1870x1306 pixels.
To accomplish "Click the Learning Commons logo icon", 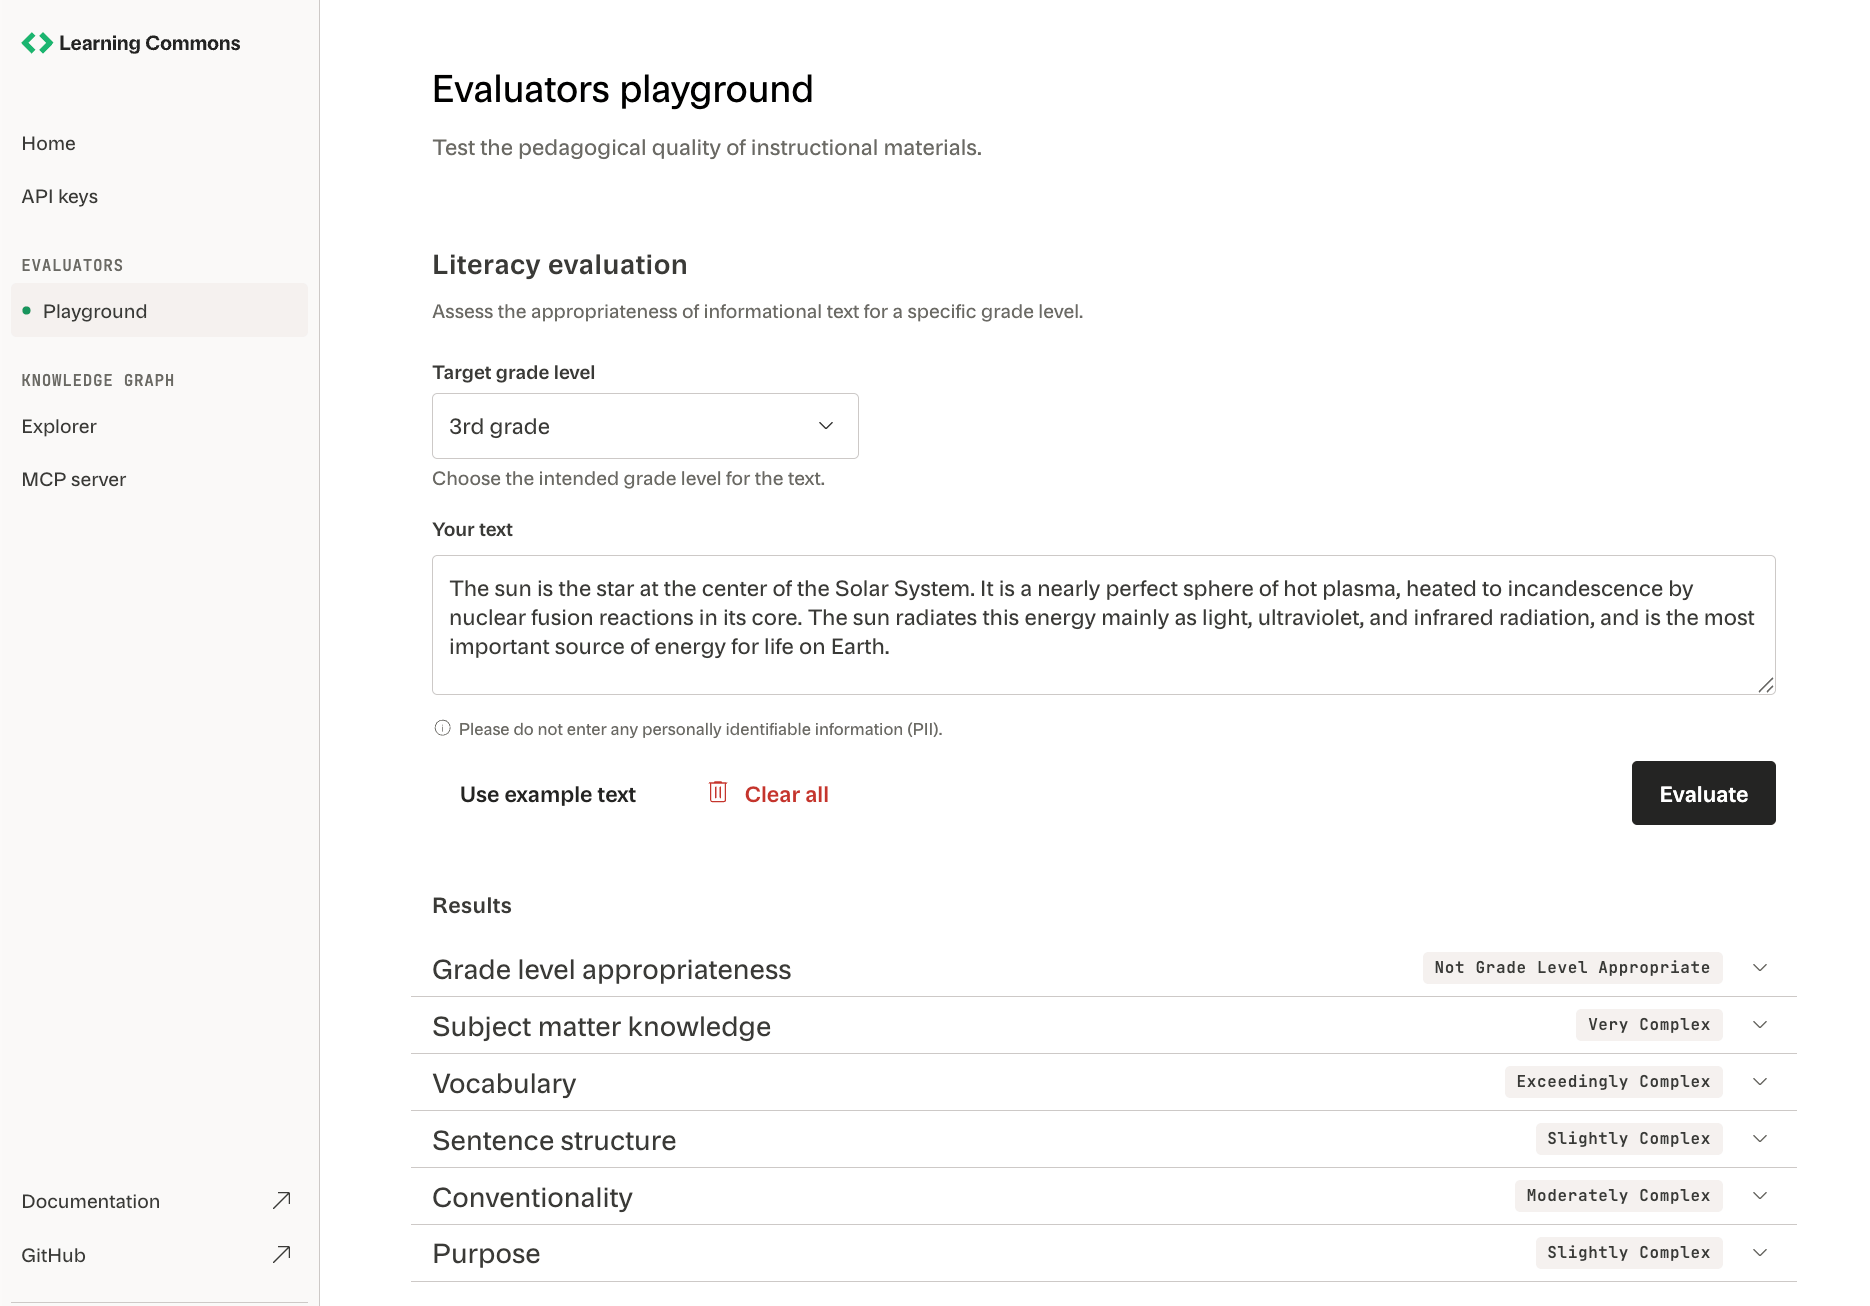I will (x=37, y=43).
